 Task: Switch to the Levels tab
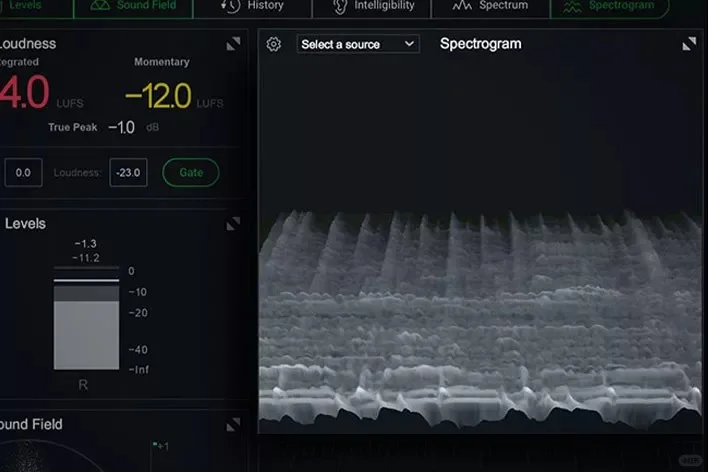(34, 6)
